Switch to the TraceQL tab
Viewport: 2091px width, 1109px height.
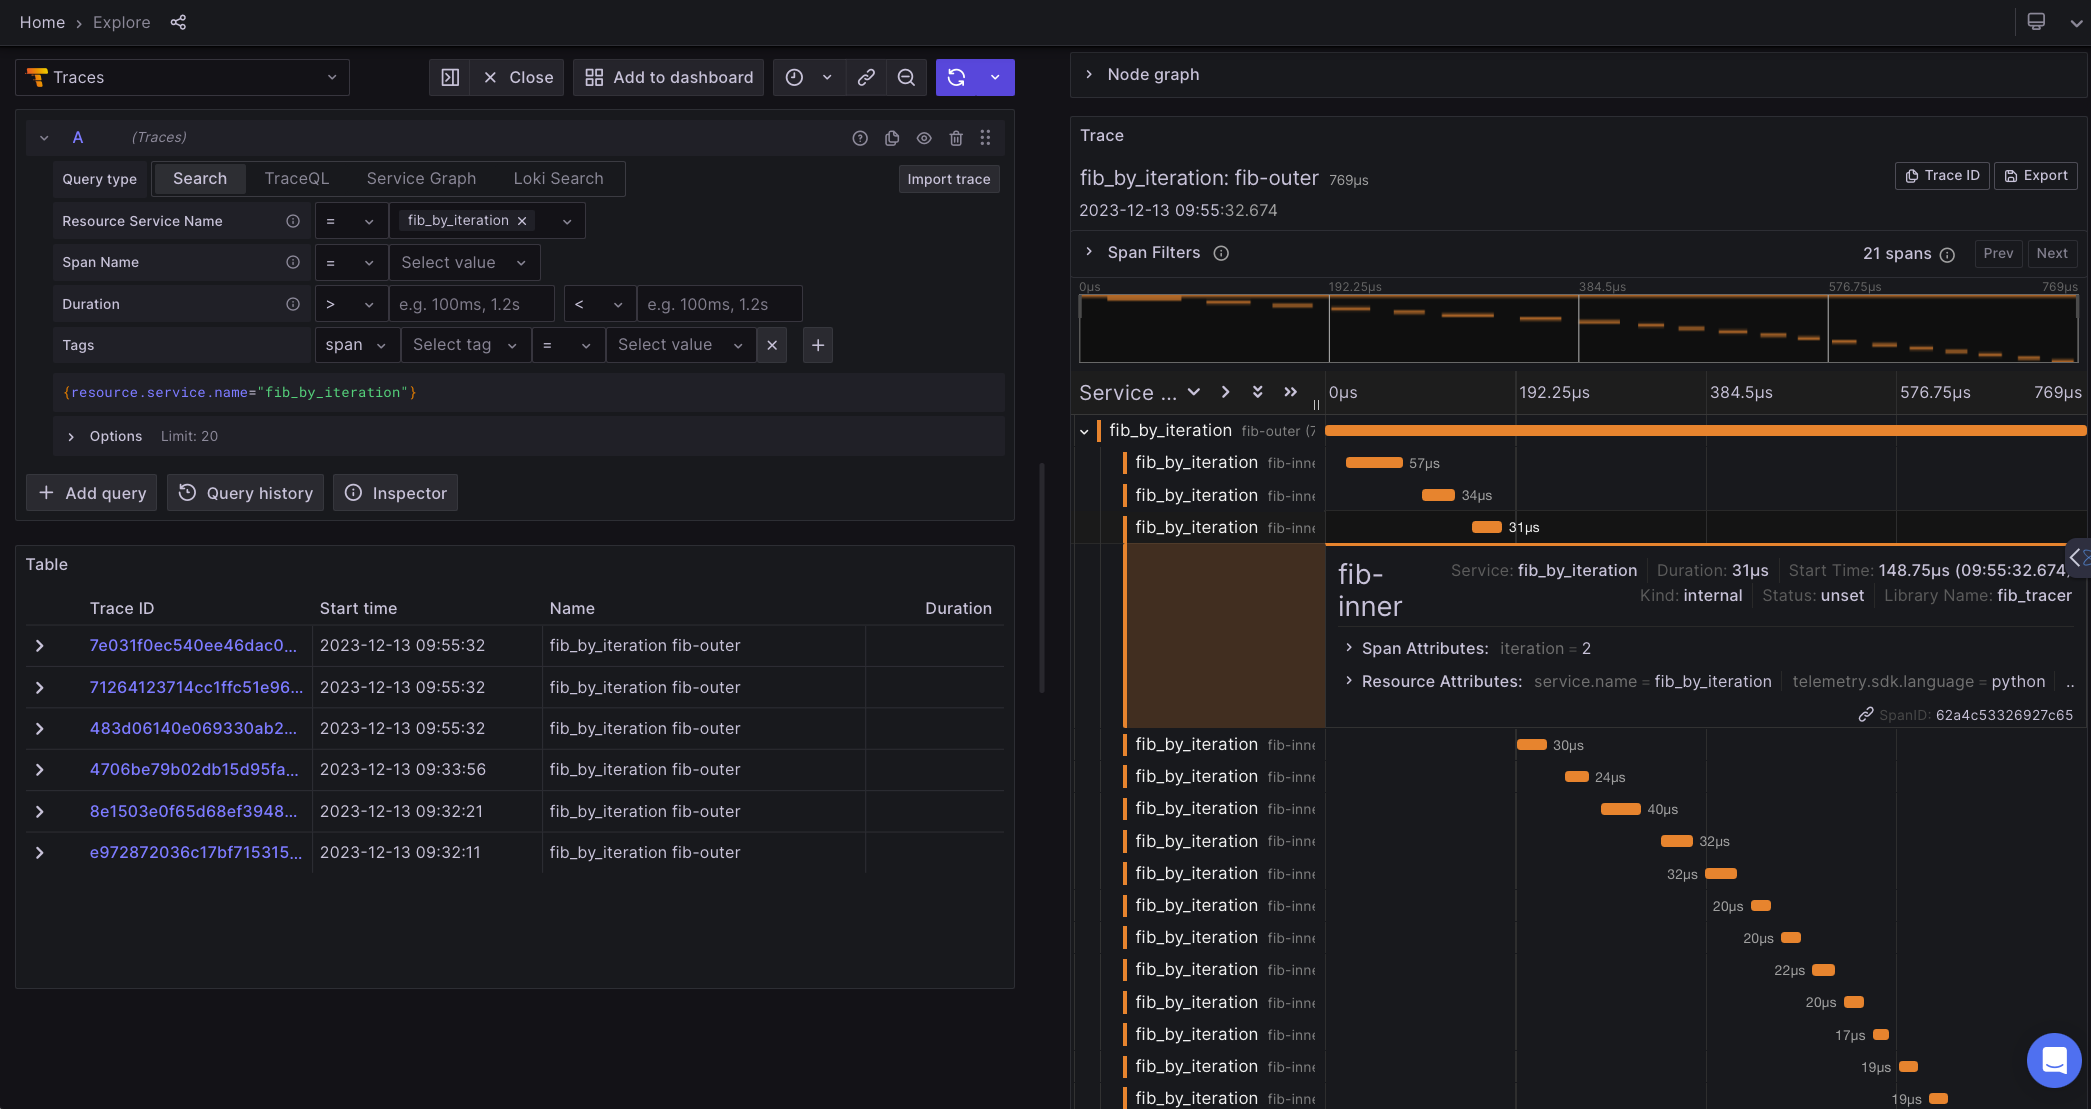point(296,178)
